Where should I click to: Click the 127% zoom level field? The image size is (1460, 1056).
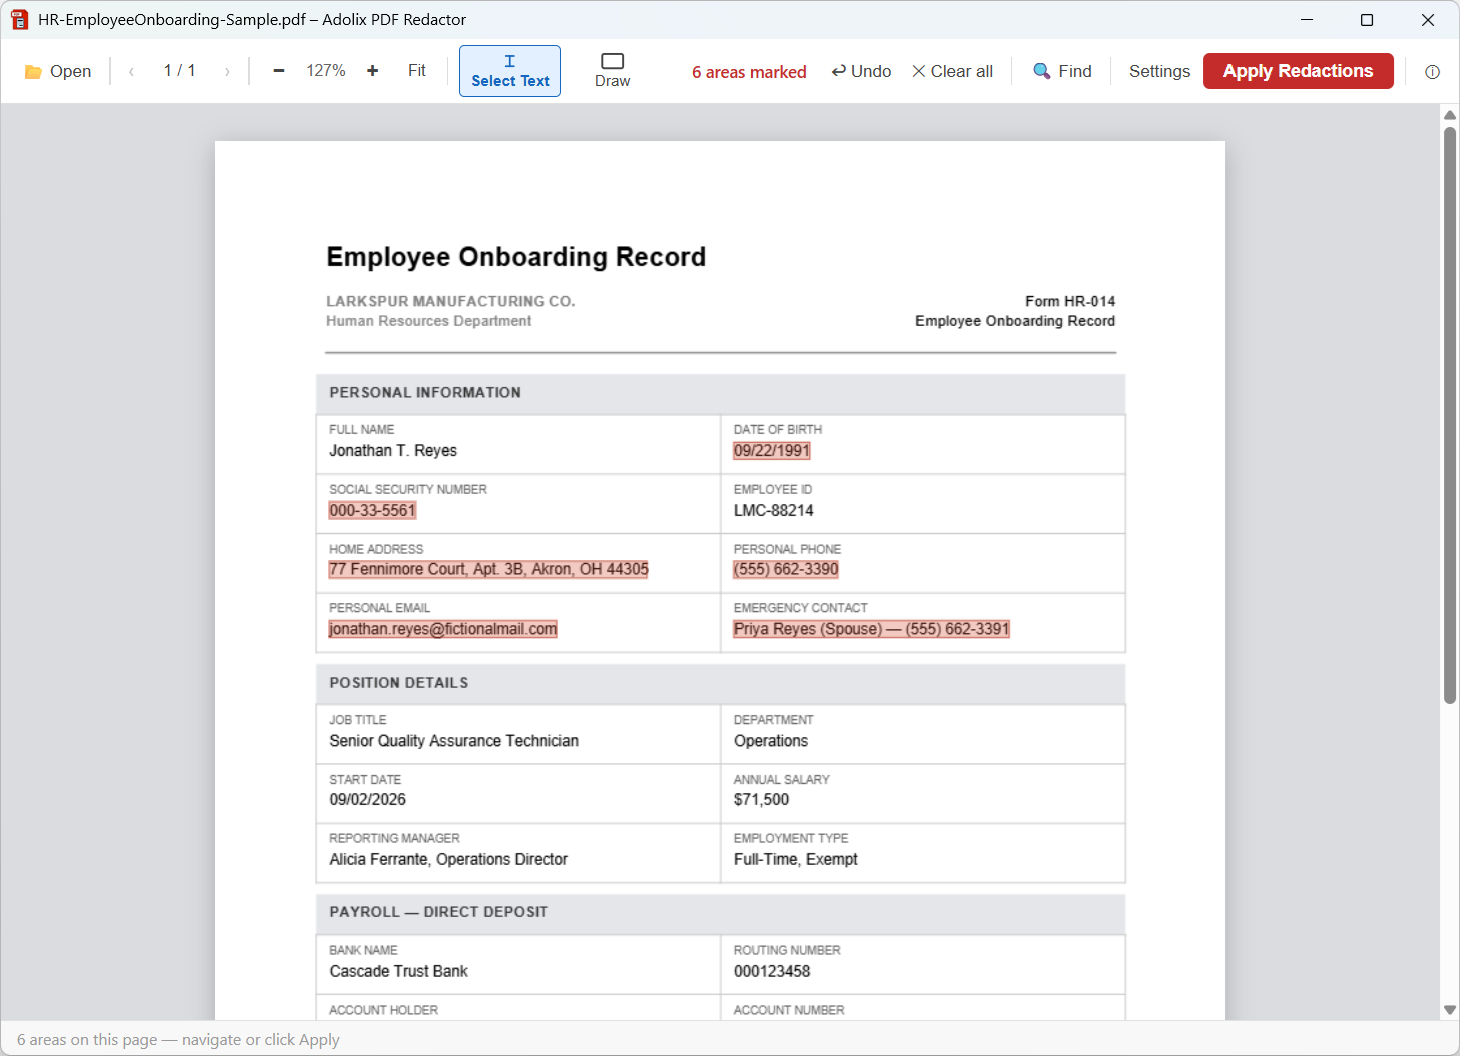click(x=326, y=71)
